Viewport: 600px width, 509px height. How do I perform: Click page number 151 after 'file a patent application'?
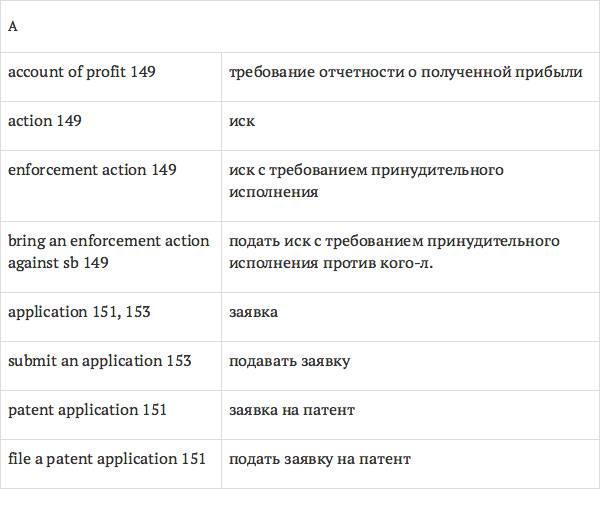[193, 459]
